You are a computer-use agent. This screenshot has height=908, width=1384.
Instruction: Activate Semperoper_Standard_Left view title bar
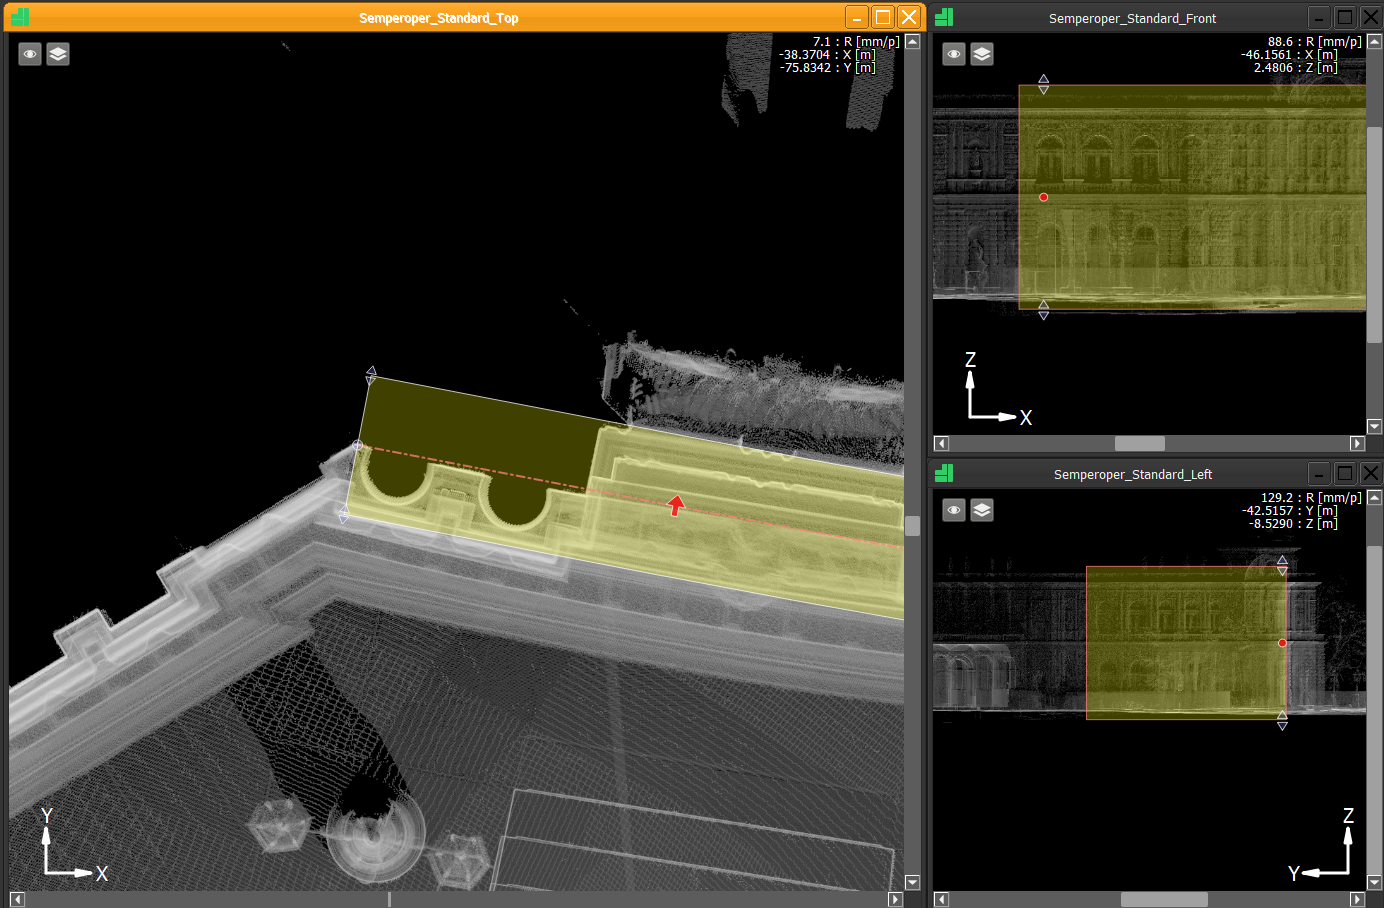click(1131, 474)
